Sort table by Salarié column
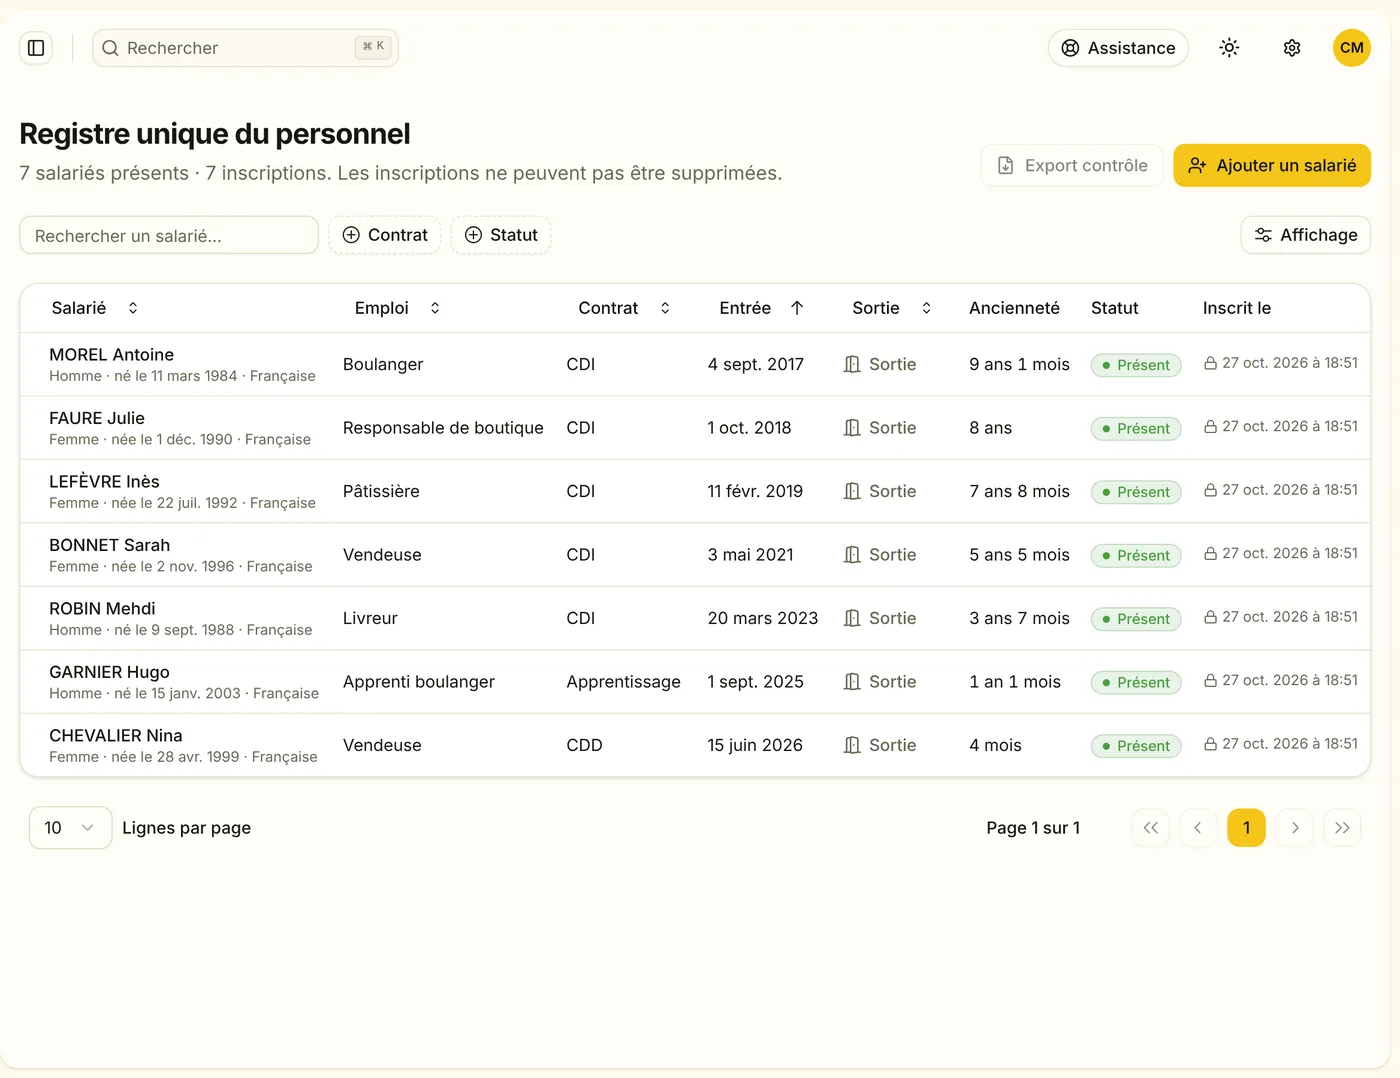 point(94,308)
